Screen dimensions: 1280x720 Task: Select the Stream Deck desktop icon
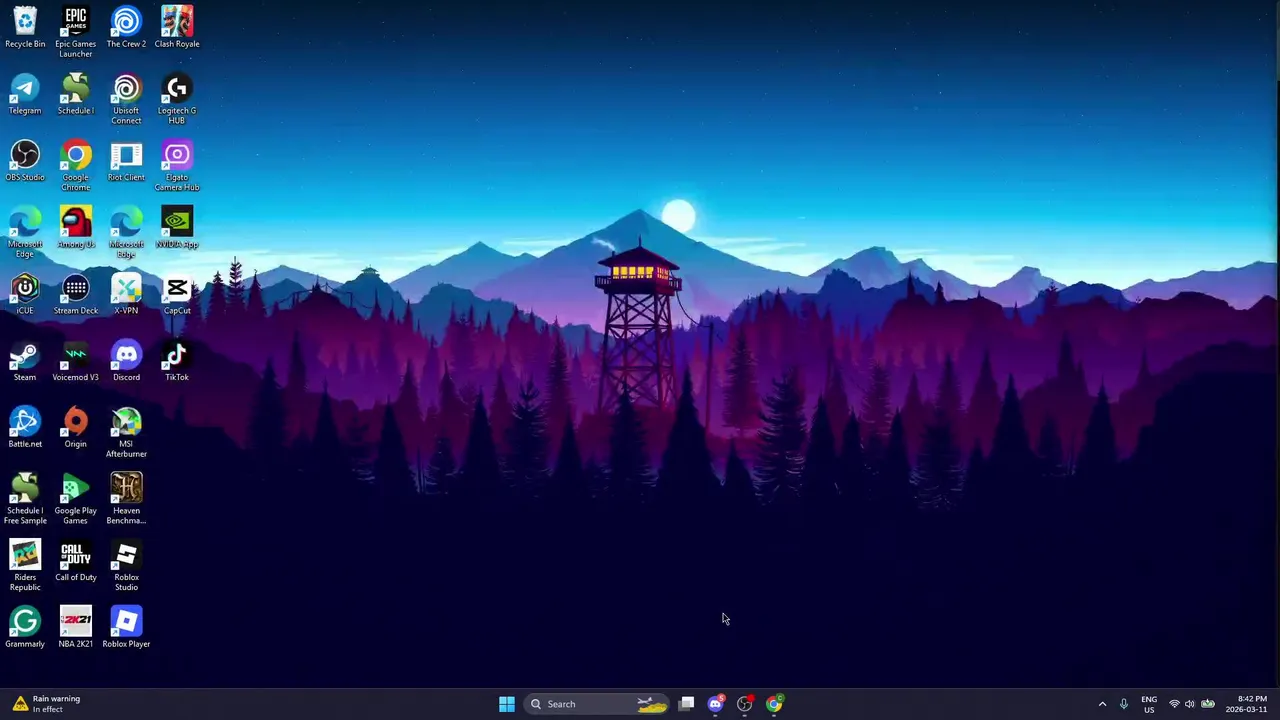point(76,295)
